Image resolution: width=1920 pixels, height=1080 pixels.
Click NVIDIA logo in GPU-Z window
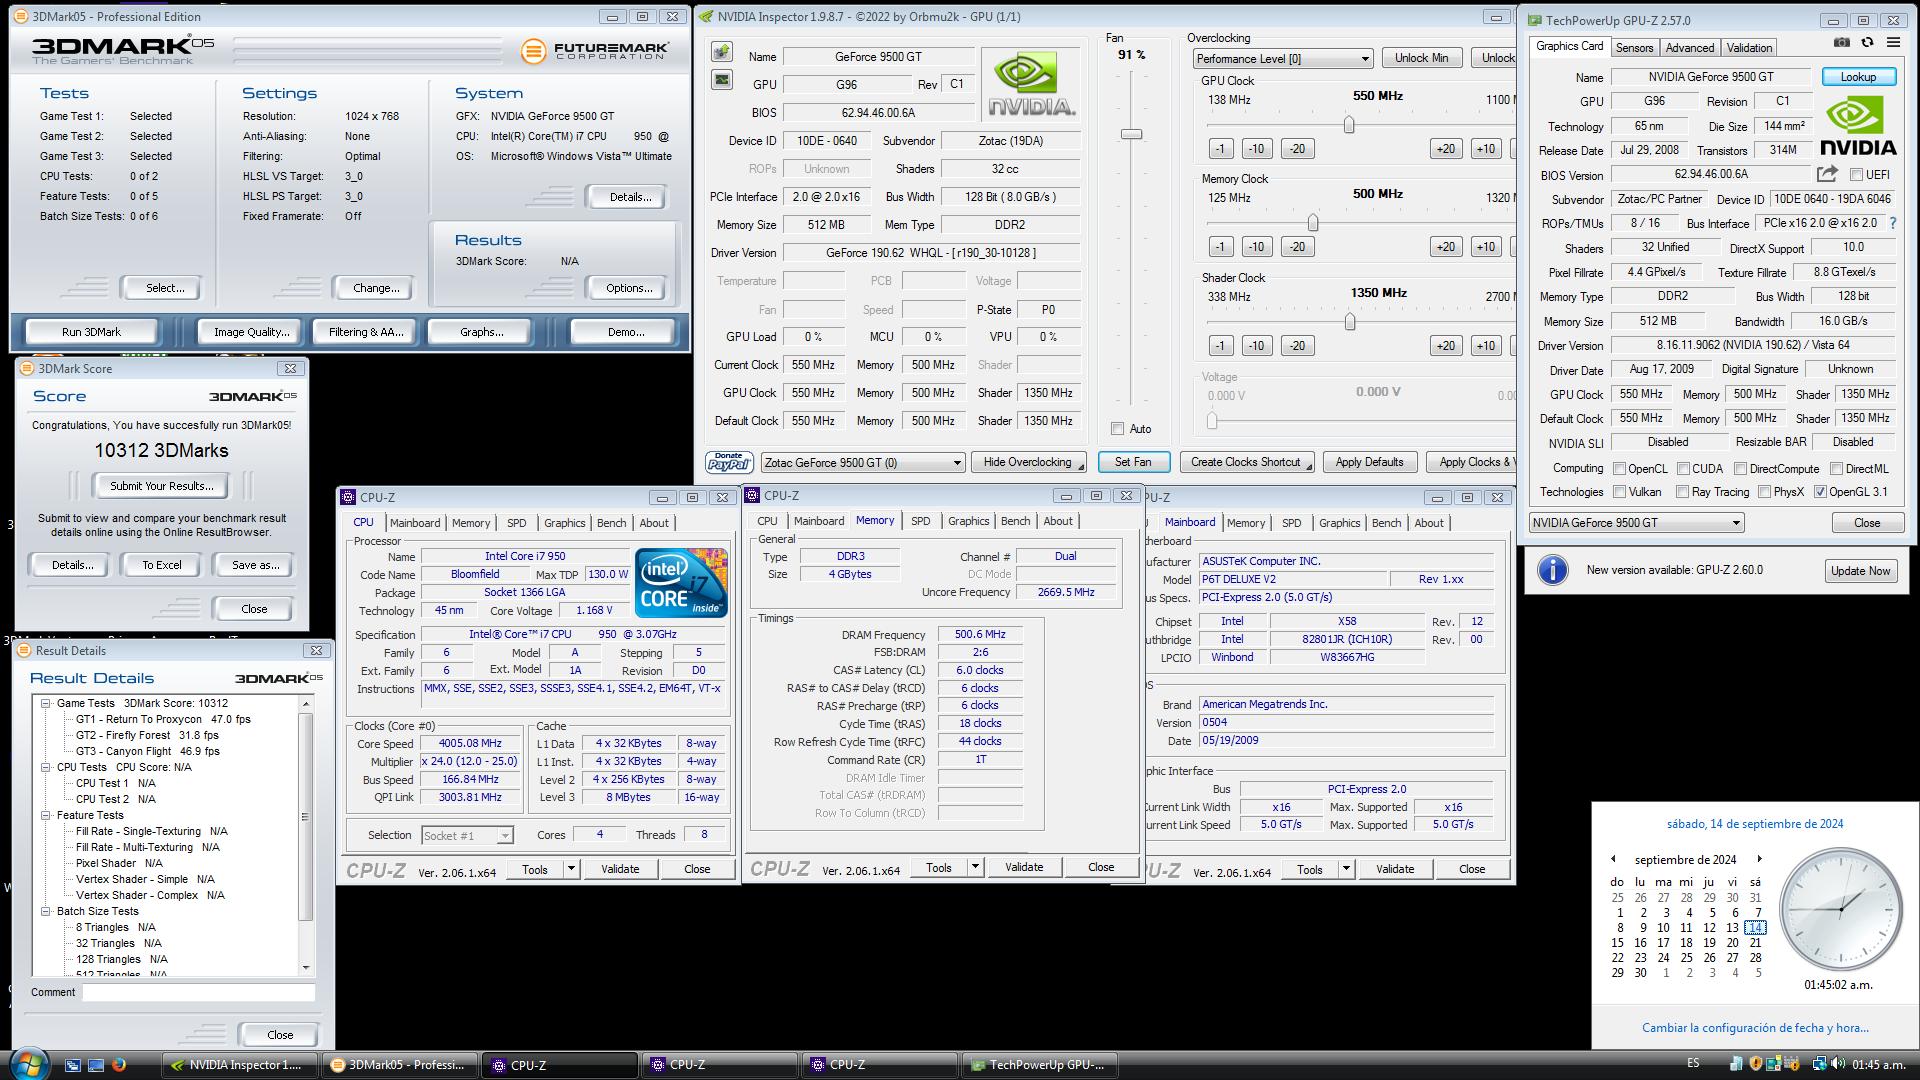click(x=1858, y=126)
